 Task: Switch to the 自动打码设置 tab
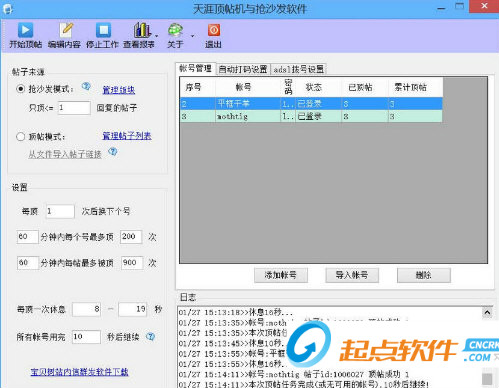coord(243,69)
